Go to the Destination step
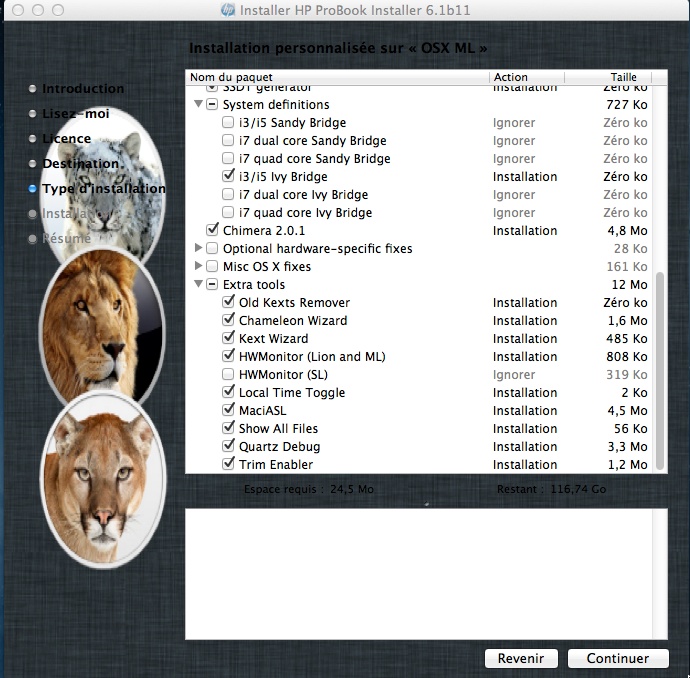 (x=81, y=164)
